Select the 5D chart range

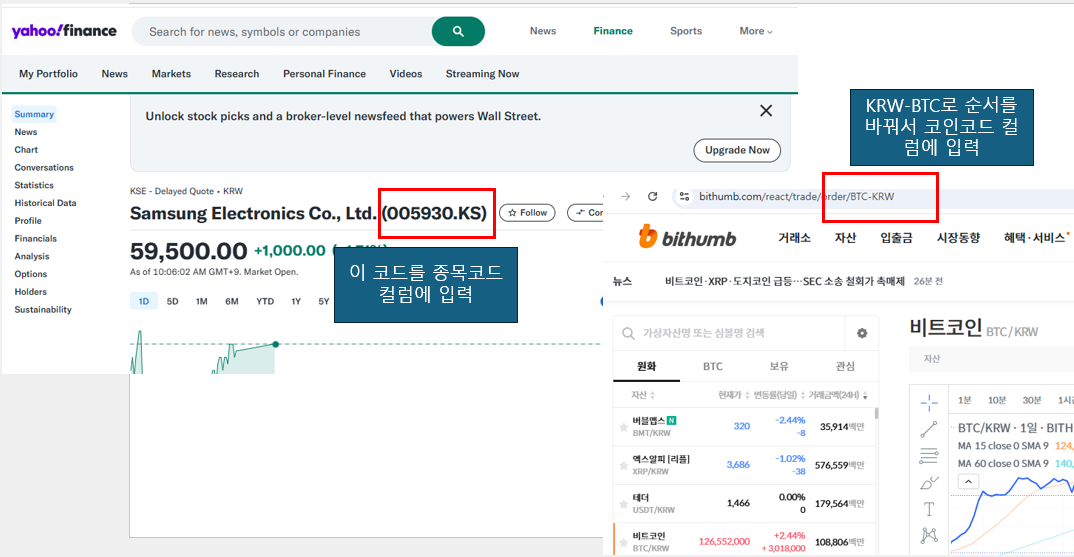click(x=173, y=301)
